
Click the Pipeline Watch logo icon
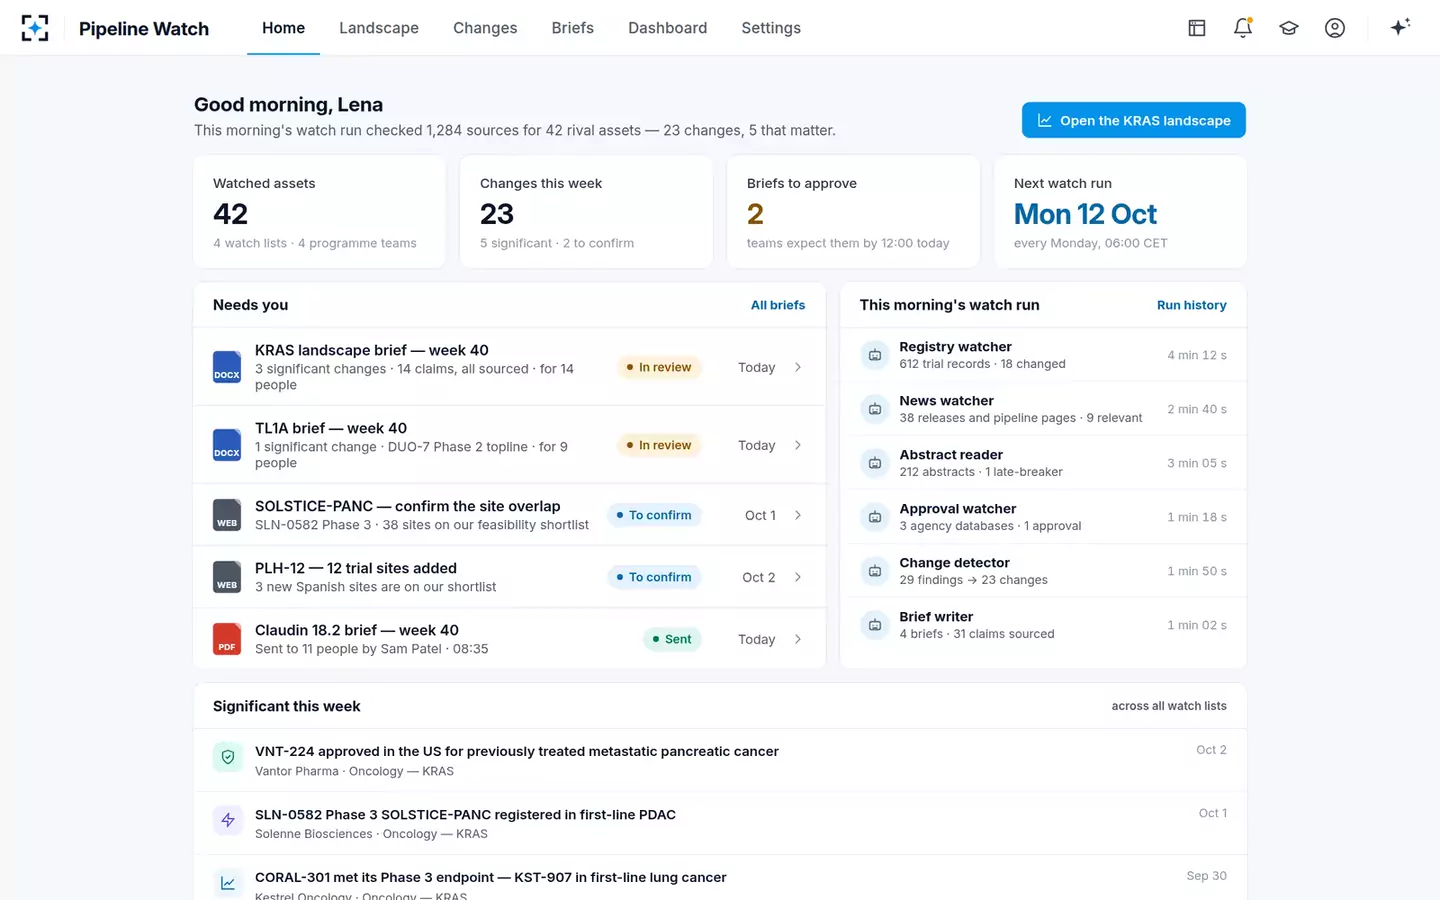pyautogui.click(x=35, y=28)
